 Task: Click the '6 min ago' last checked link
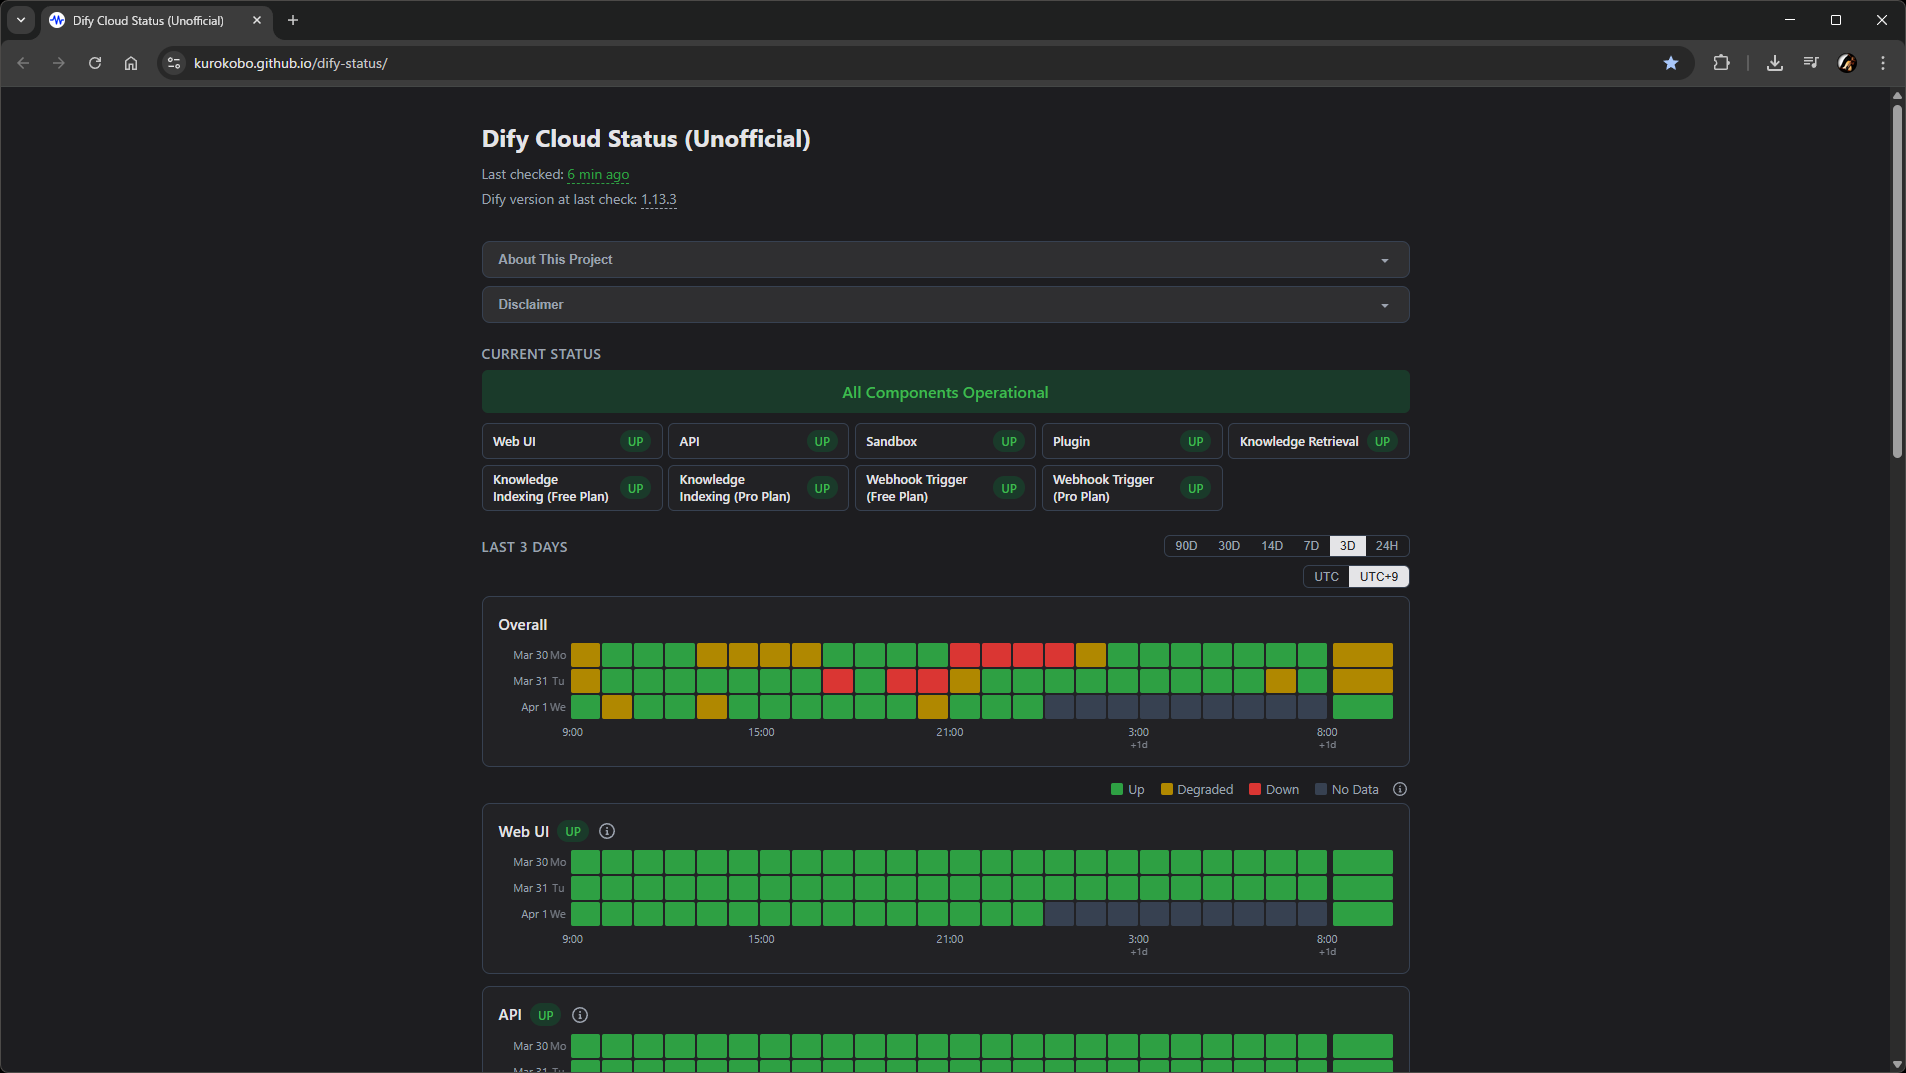[x=598, y=175]
